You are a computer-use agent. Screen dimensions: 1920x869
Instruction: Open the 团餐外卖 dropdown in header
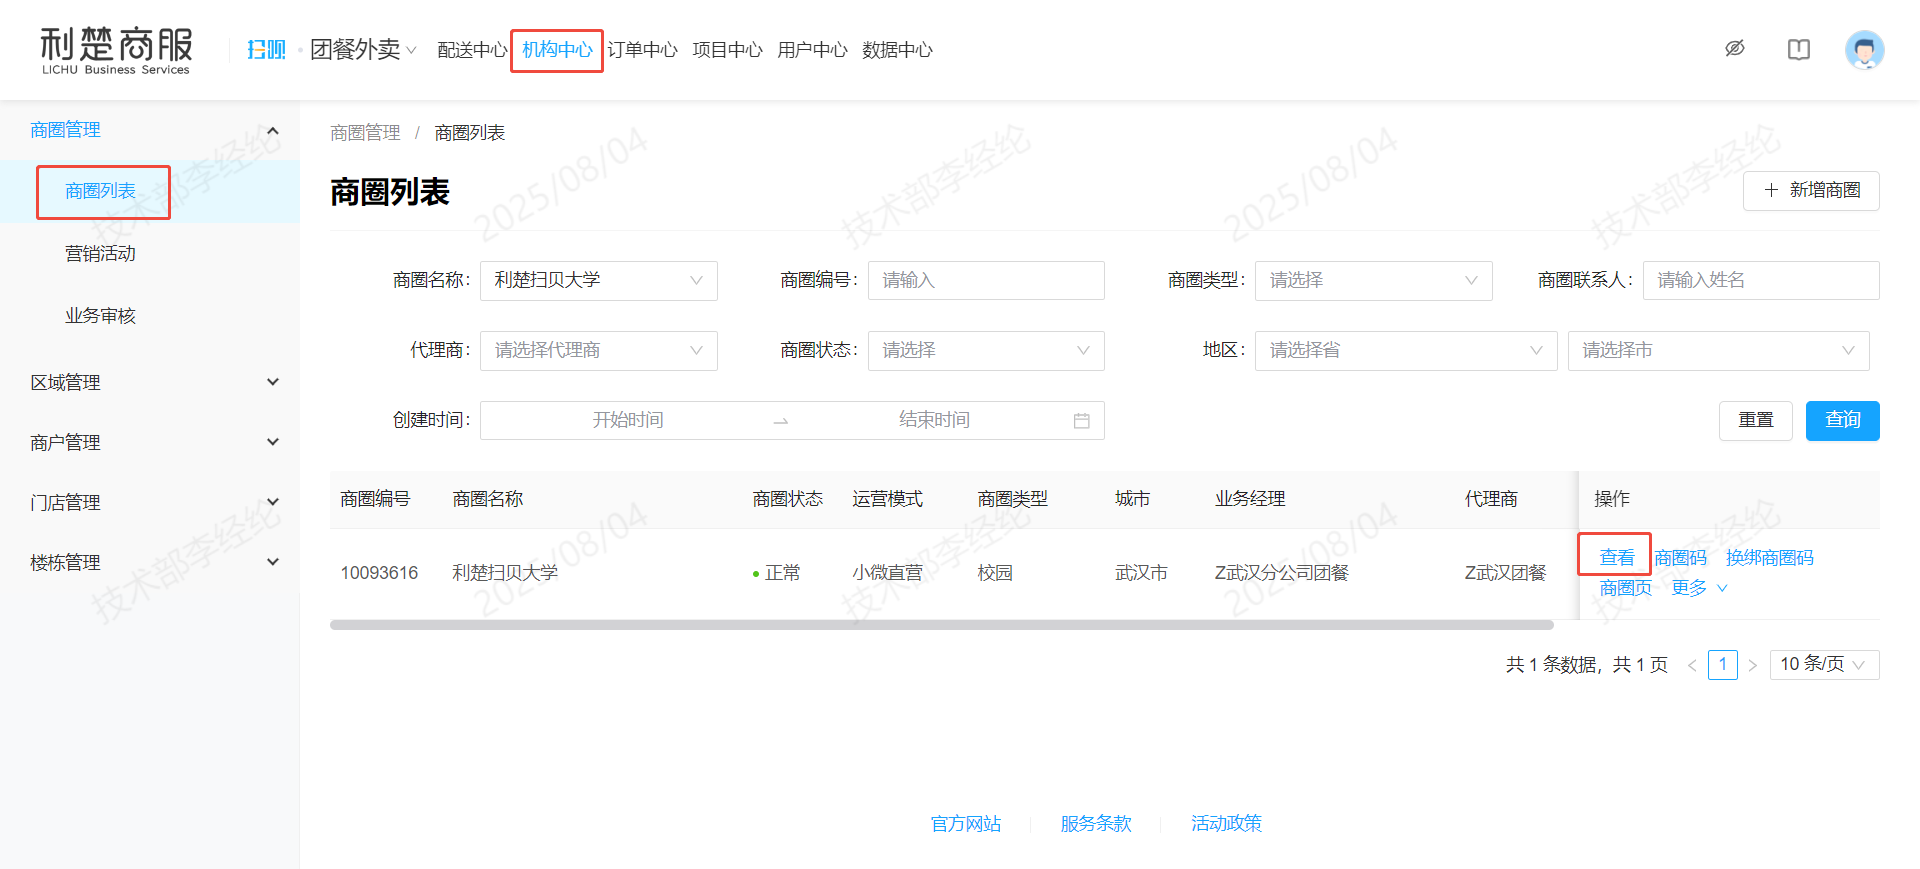(362, 50)
